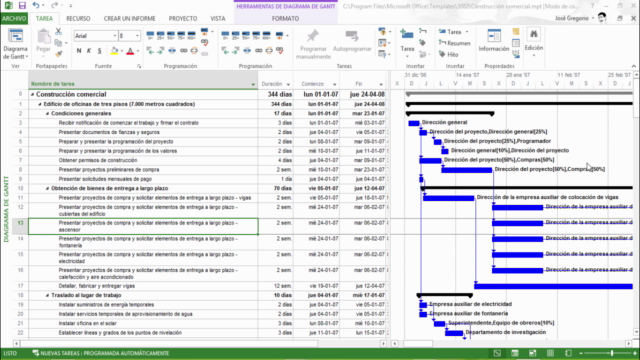
Task: Click the zoom slider handle
Action: [x=611, y=353]
